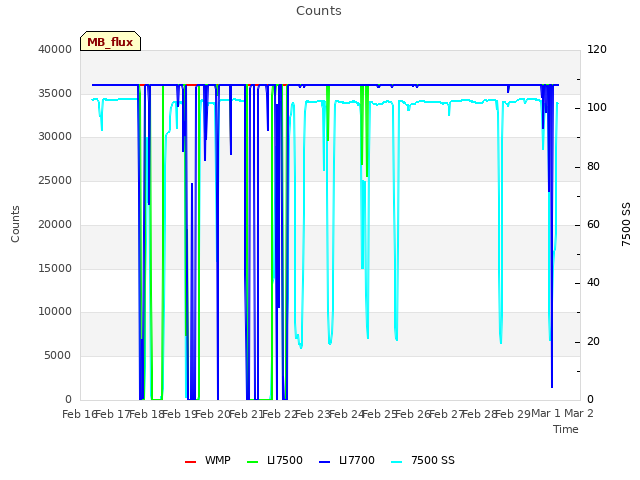Click the chart title Counts

click(318, 11)
